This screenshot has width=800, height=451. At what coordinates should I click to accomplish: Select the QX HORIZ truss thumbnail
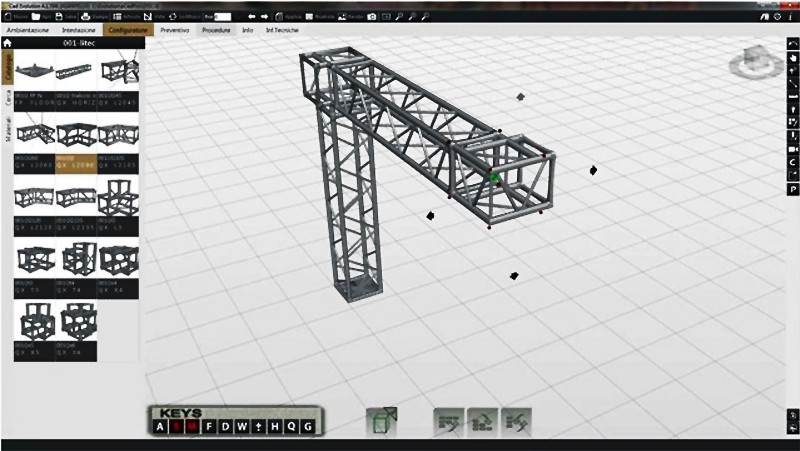(76, 78)
